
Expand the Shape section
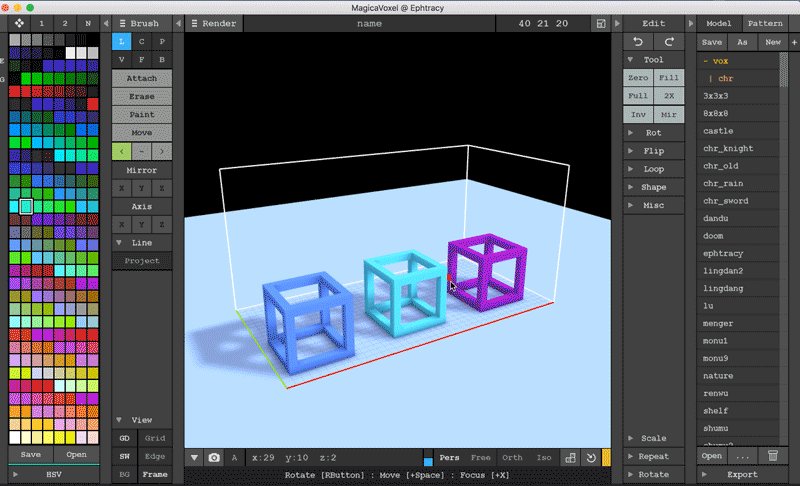click(x=653, y=187)
